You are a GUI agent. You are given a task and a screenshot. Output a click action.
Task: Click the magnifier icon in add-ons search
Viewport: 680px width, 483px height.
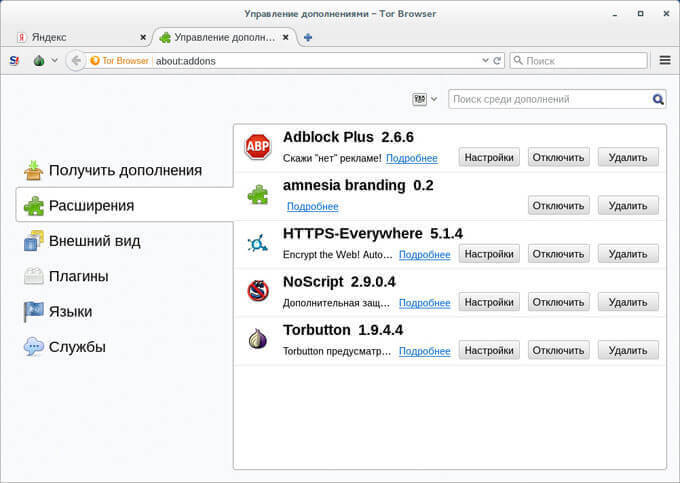(658, 99)
